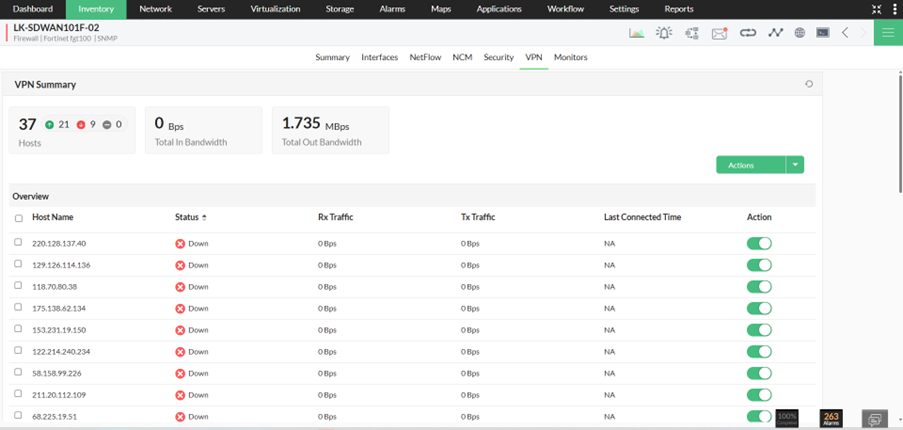Disable the toggle for host 220.128.137.40
Screen dimensions: 903x430
tap(759, 243)
